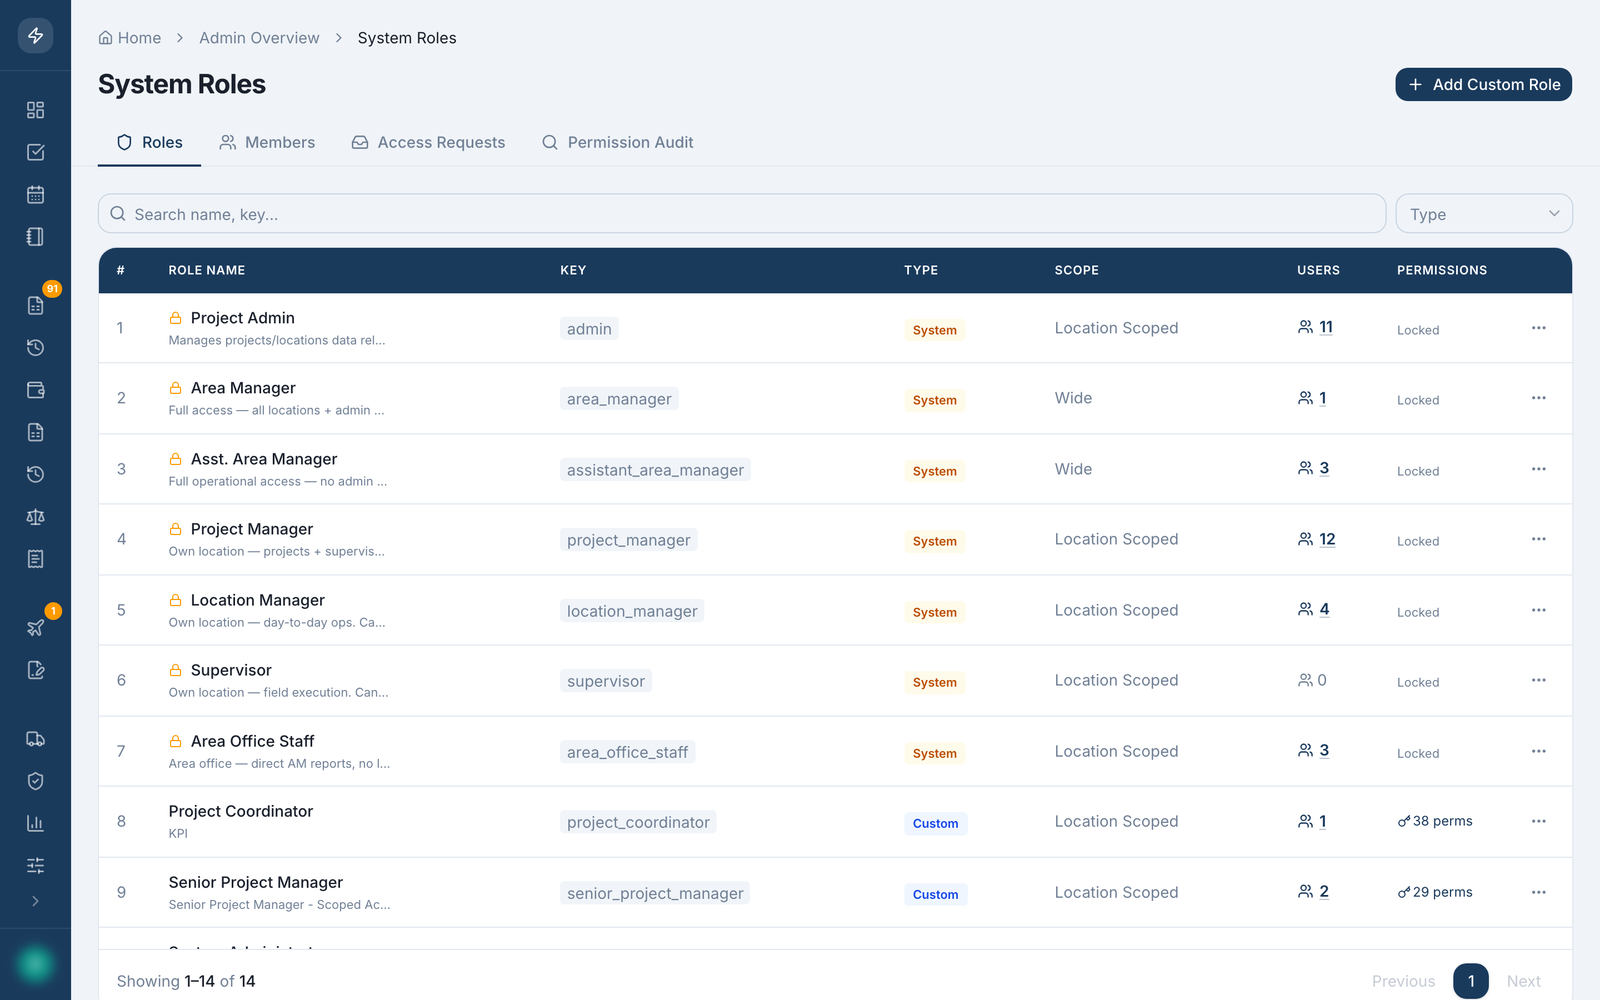Click the Next pagination button
The width and height of the screenshot is (1600, 1000).
tap(1523, 981)
